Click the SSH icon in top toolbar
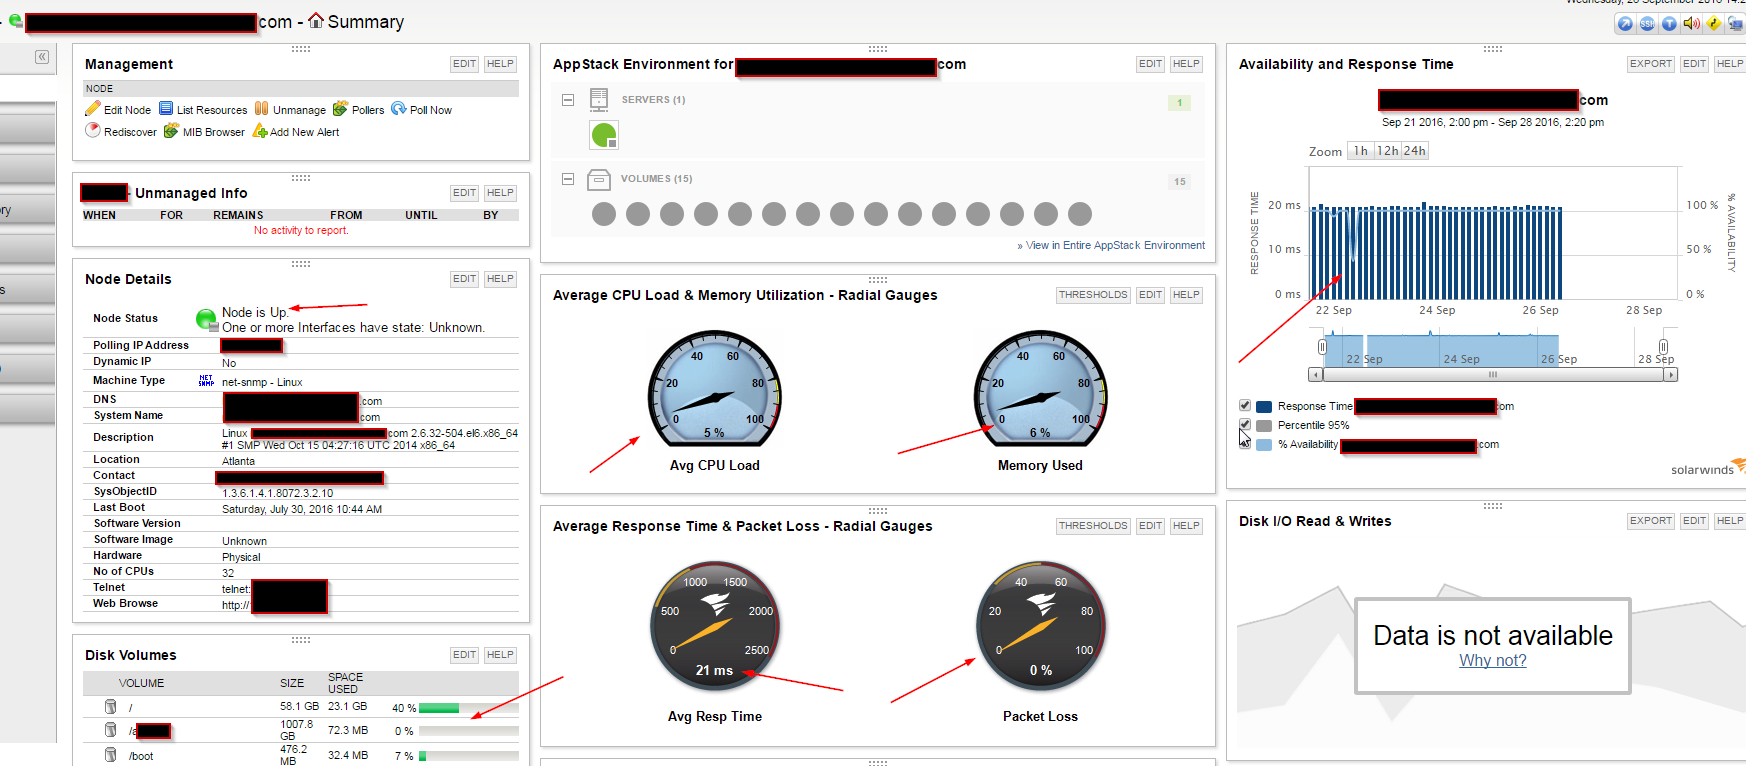The width and height of the screenshot is (1746, 766). click(1647, 24)
